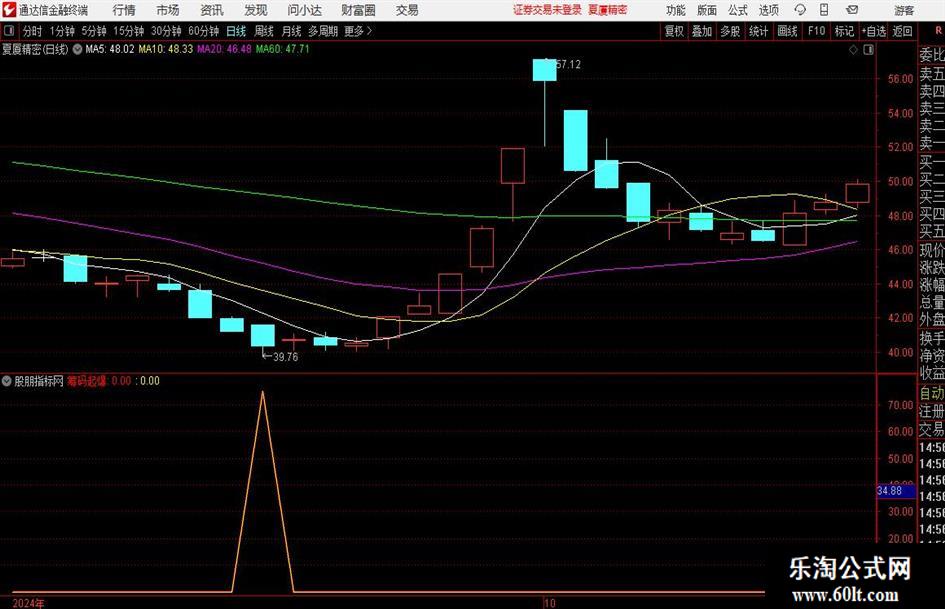Click the orange indicator spike peak
Image resolution: width=945 pixels, height=609 pixels.
point(263,393)
